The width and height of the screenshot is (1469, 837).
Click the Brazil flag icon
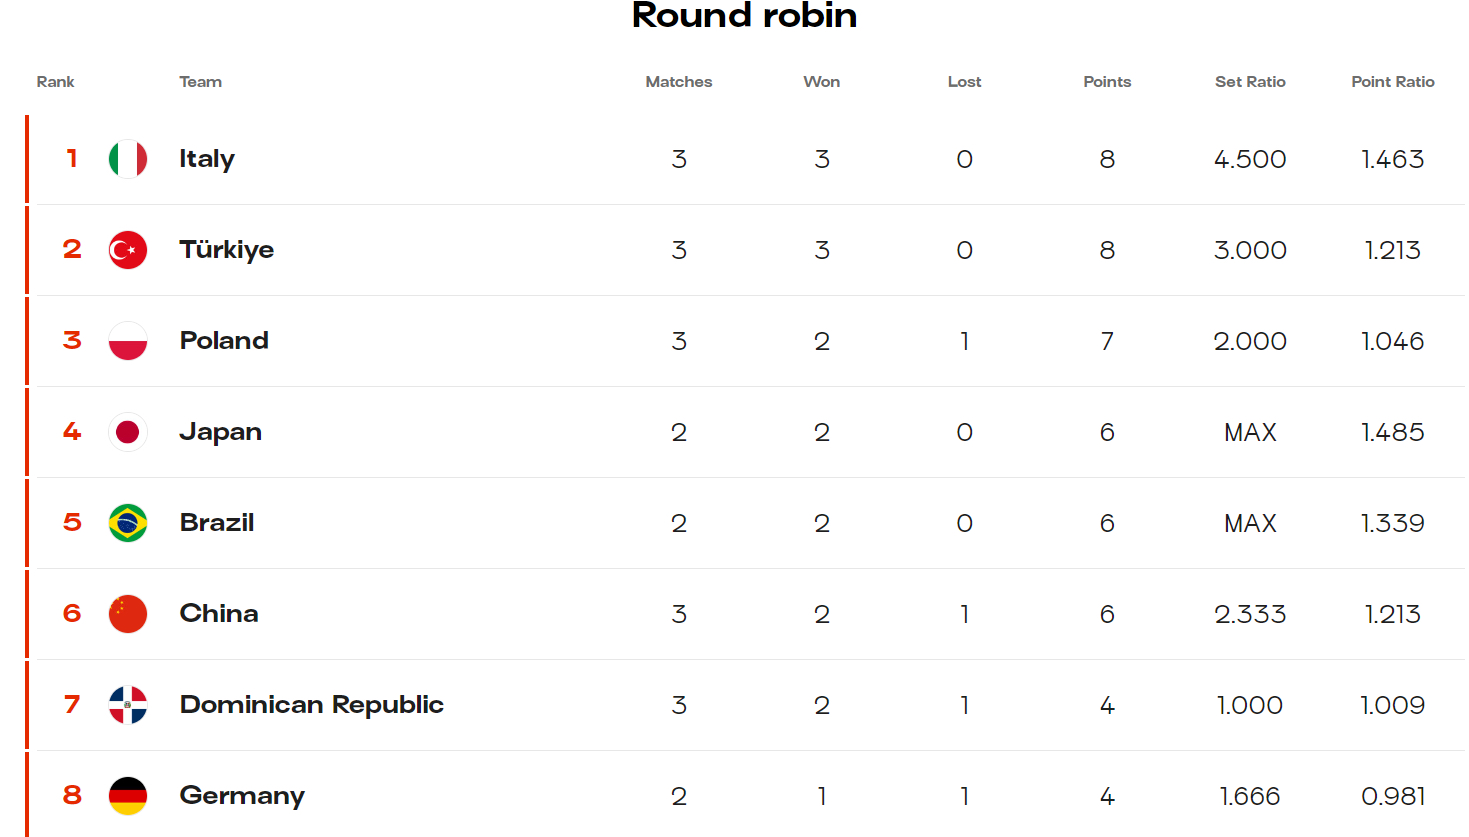[x=128, y=523]
